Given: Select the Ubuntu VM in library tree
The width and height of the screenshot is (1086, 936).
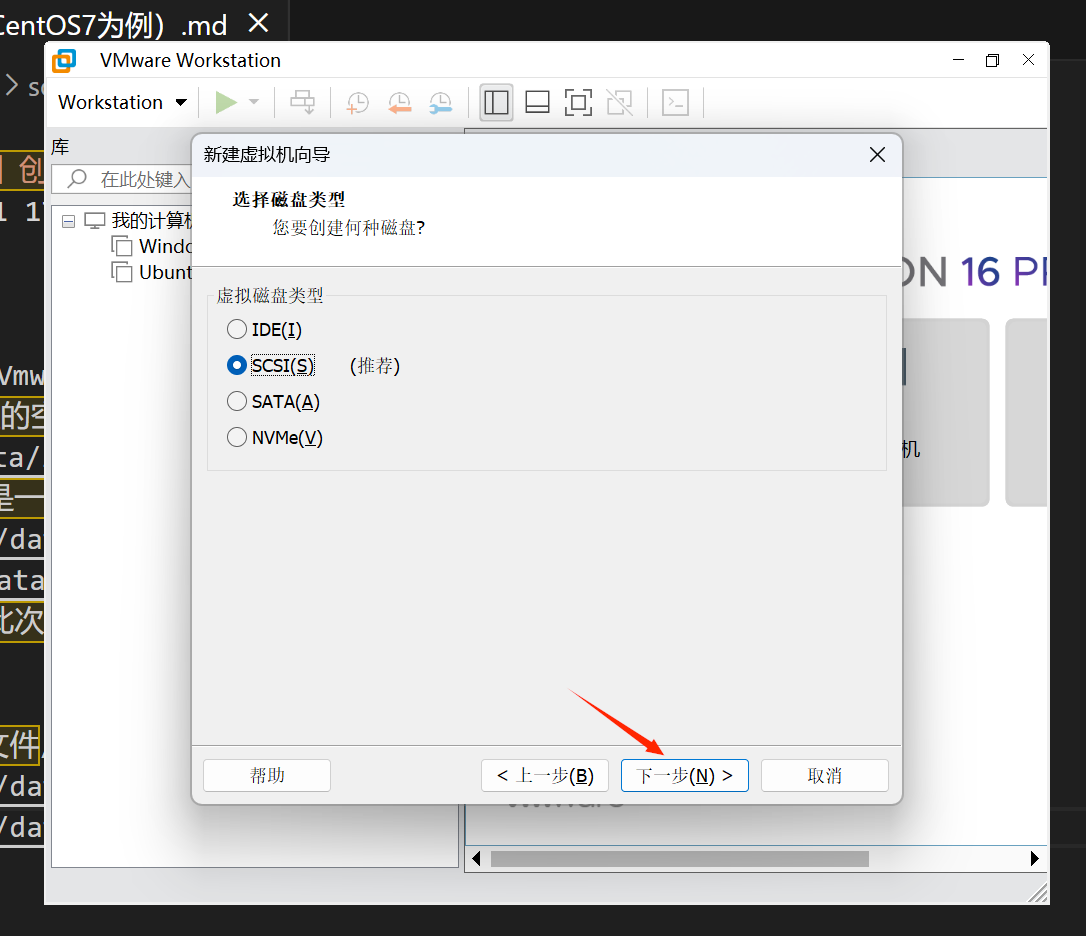Looking at the screenshot, I should coord(152,272).
